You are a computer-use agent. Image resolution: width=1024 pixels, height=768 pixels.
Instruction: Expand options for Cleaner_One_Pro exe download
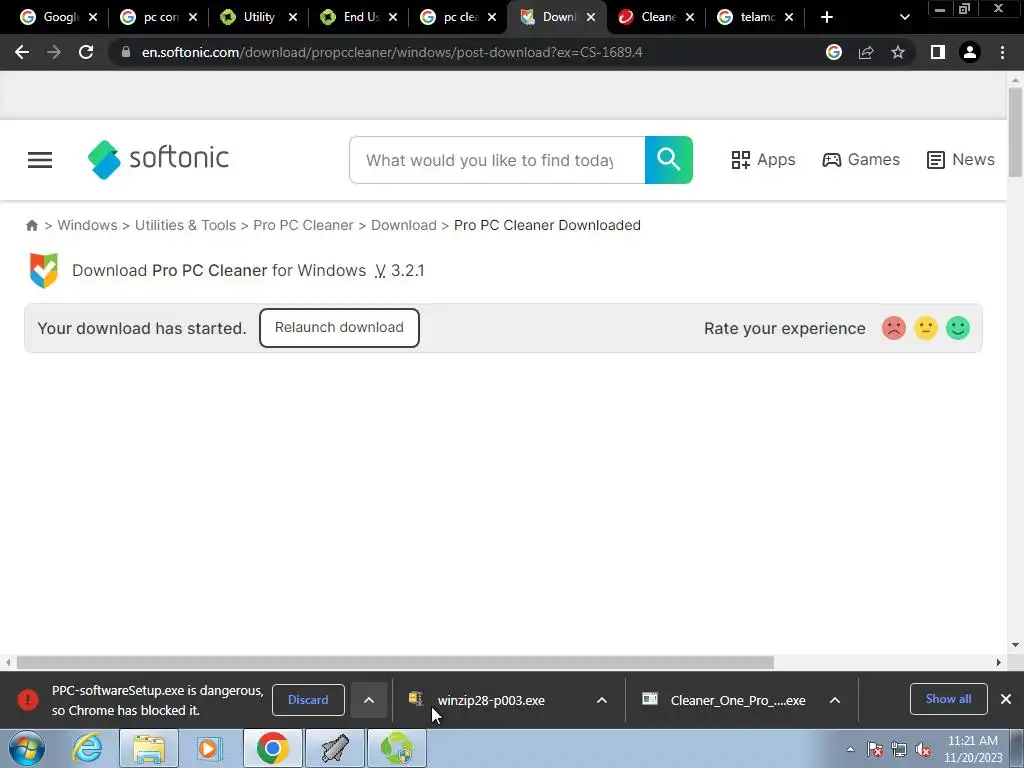point(835,700)
